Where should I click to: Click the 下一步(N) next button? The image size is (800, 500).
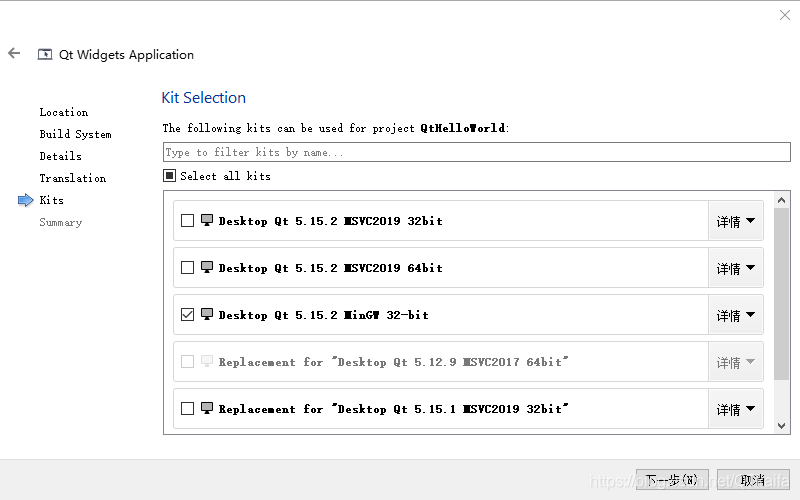672,480
